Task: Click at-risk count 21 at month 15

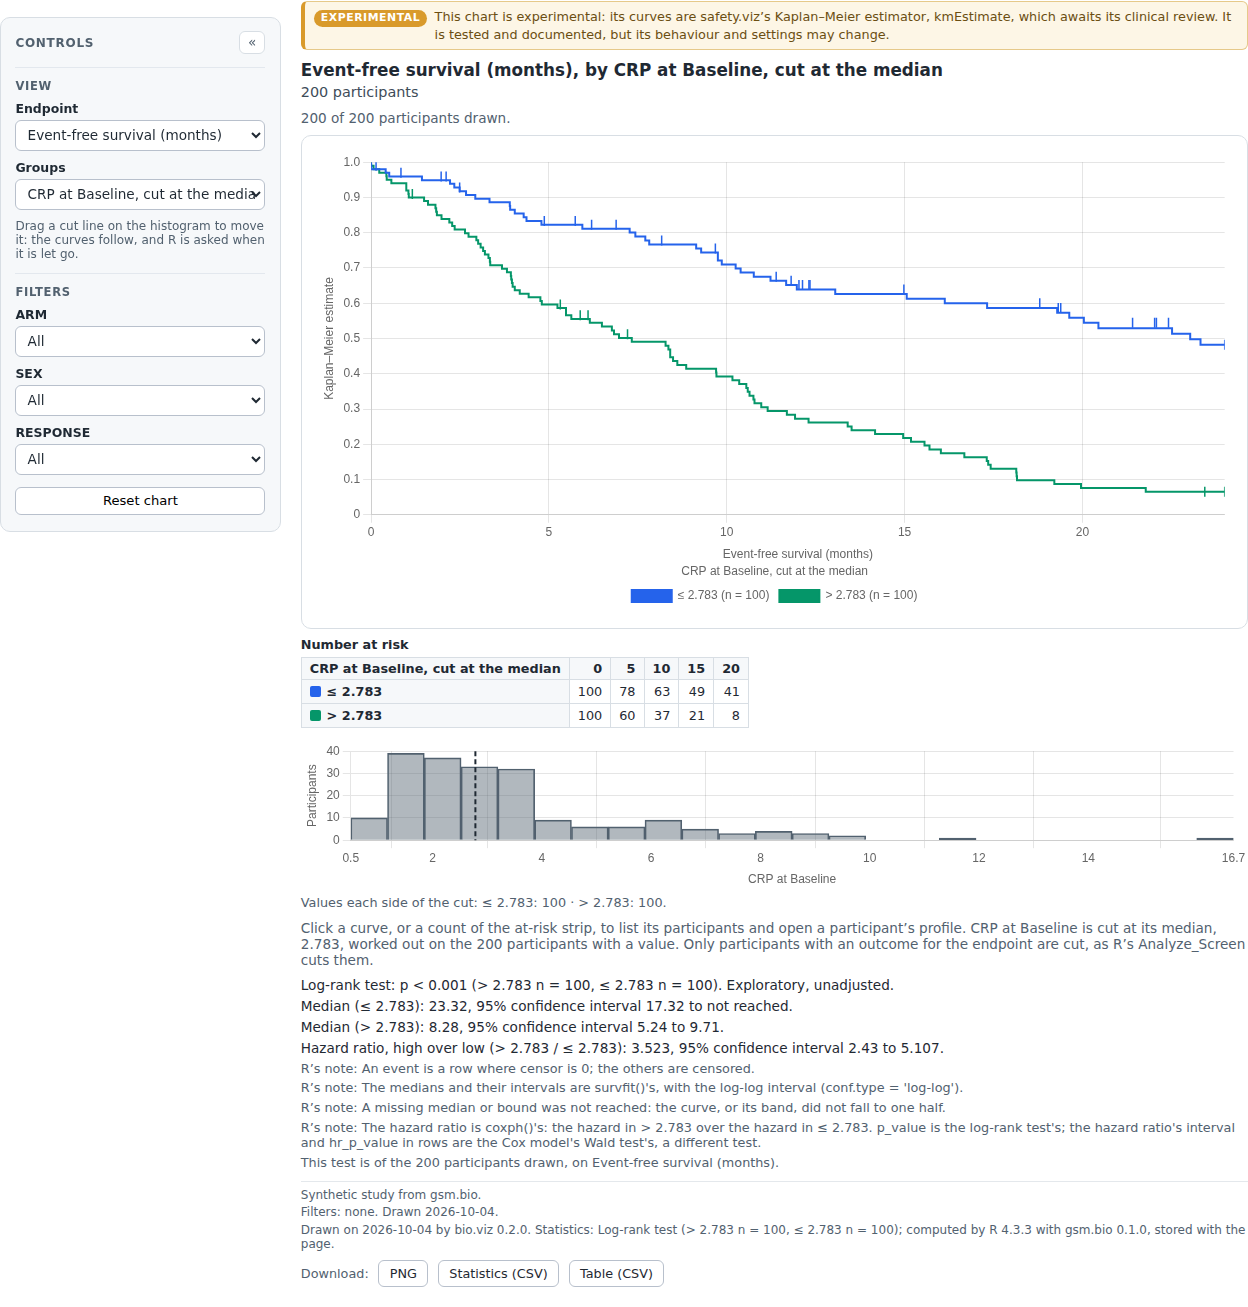Action: pos(697,716)
